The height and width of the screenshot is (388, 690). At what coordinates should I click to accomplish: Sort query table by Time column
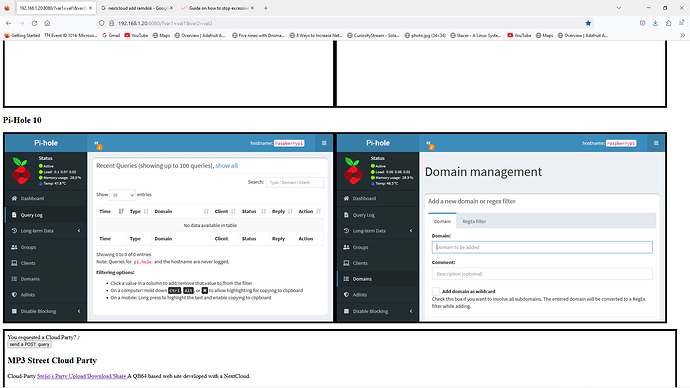[x=111, y=212]
